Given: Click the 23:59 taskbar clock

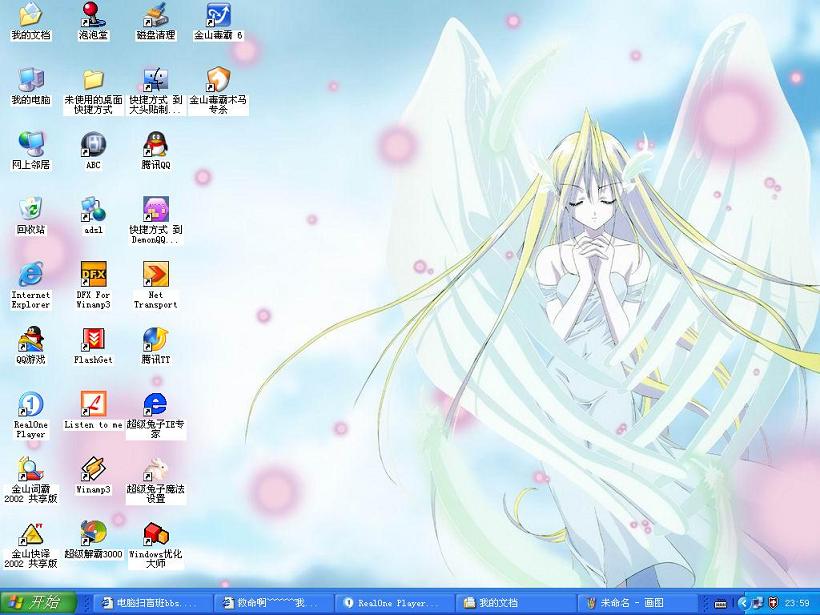Looking at the screenshot, I should (x=798, y=603).
